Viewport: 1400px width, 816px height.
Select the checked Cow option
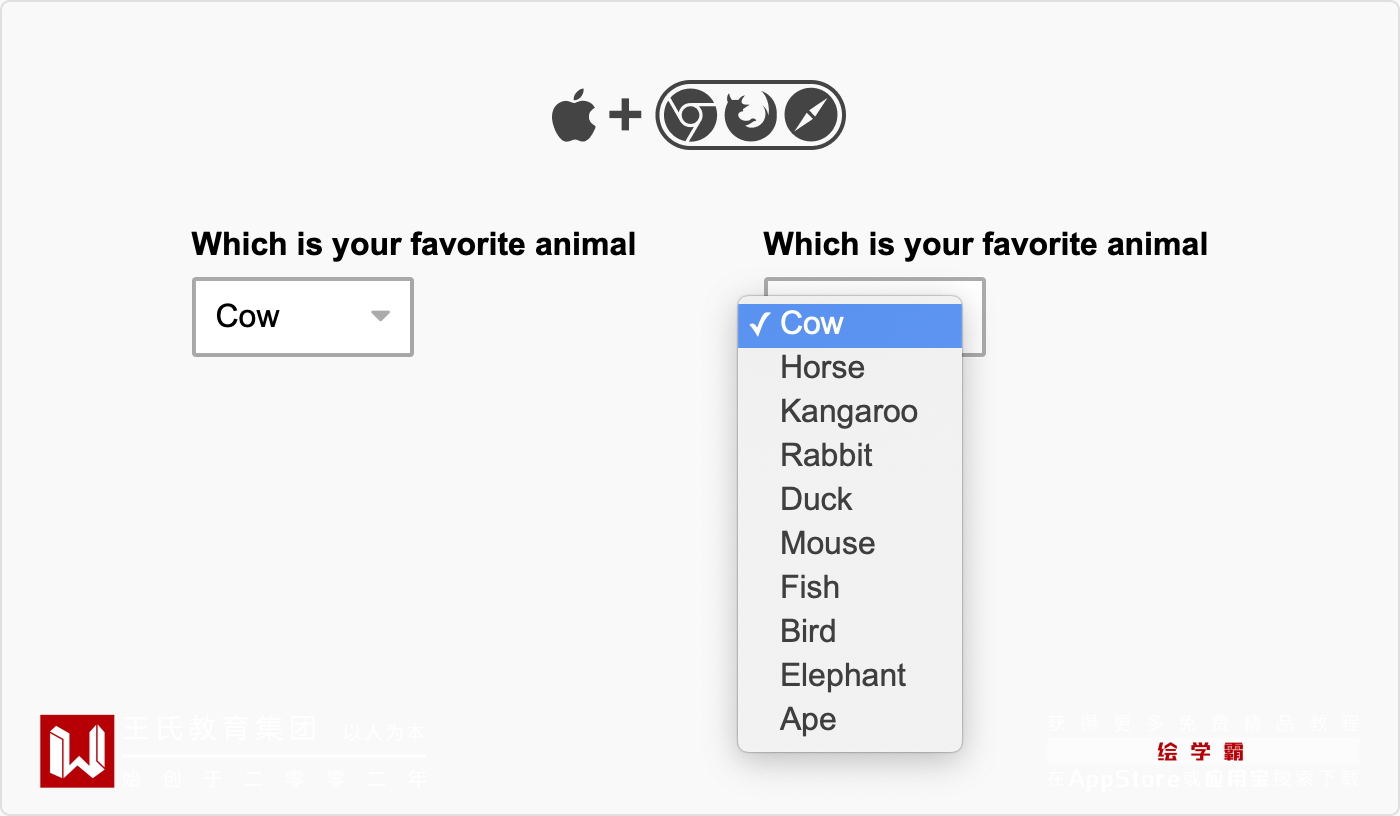pos(849,324)
